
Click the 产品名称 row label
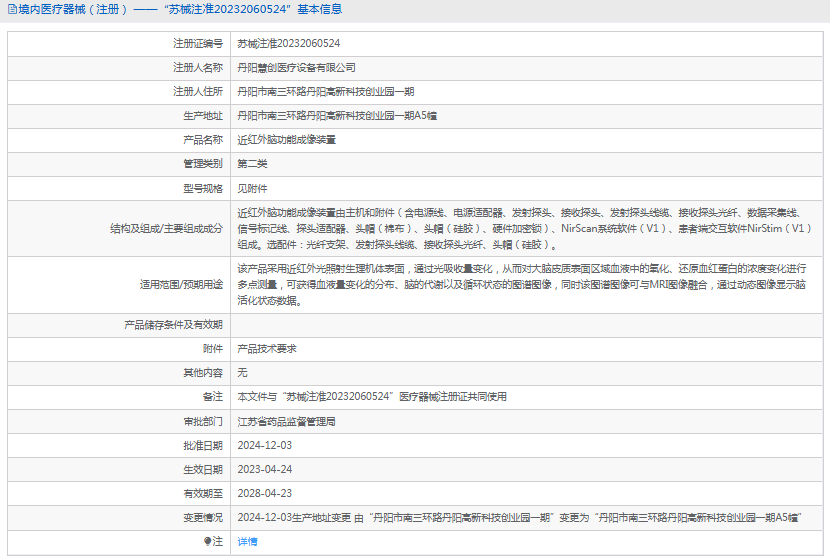coord(203,140)
